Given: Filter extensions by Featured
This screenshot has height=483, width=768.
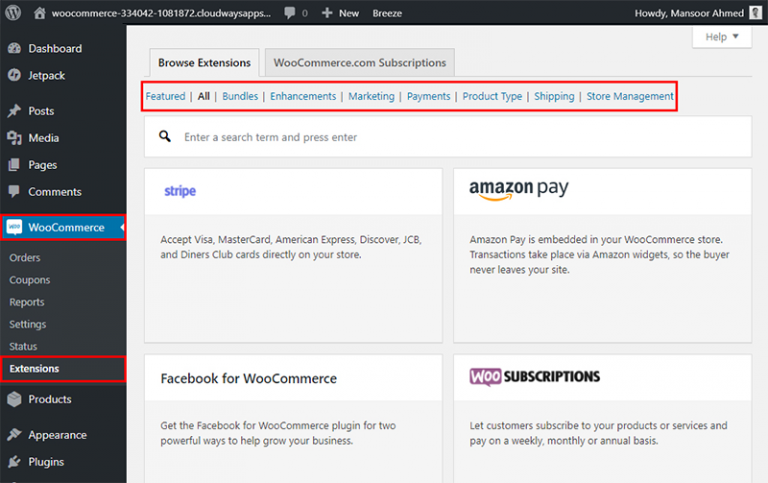Looking at the screenshot, I should pos(166,96).
